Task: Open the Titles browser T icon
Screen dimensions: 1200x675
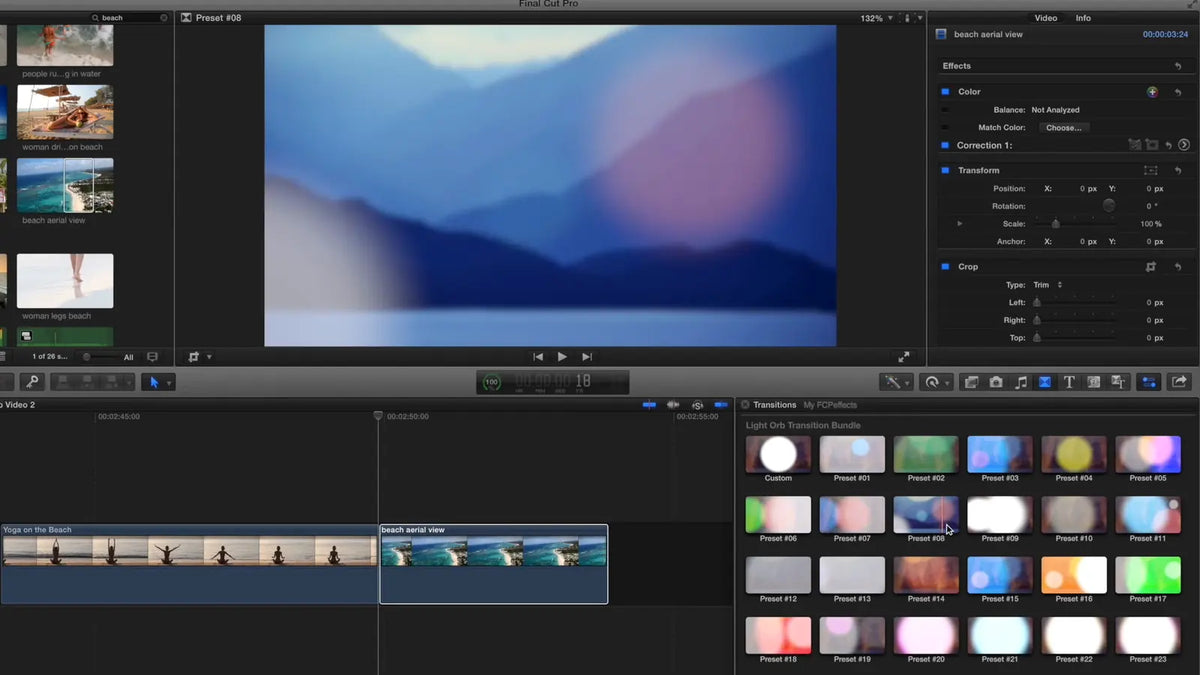Action: 1069,382
